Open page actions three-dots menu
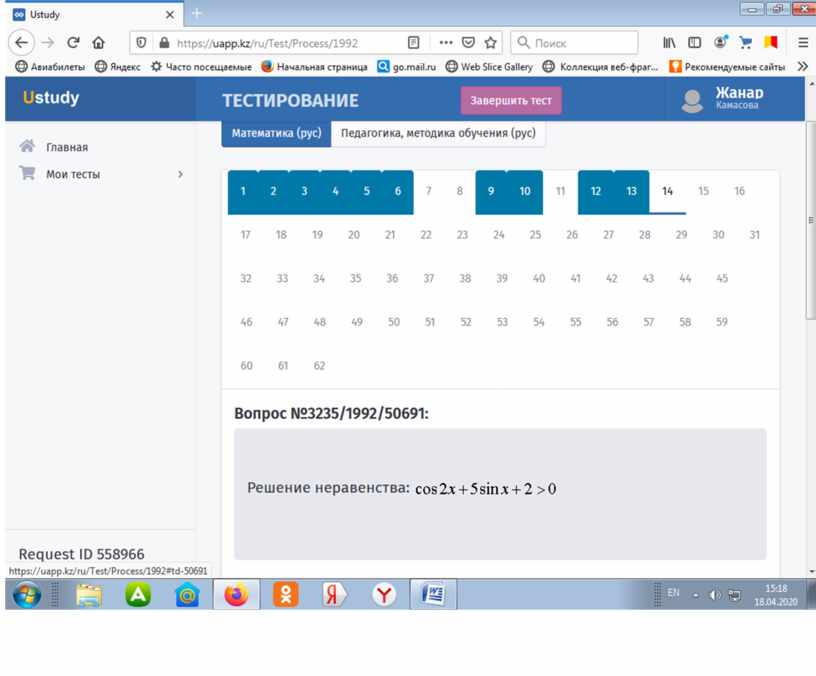 click(x=445, y=43)
